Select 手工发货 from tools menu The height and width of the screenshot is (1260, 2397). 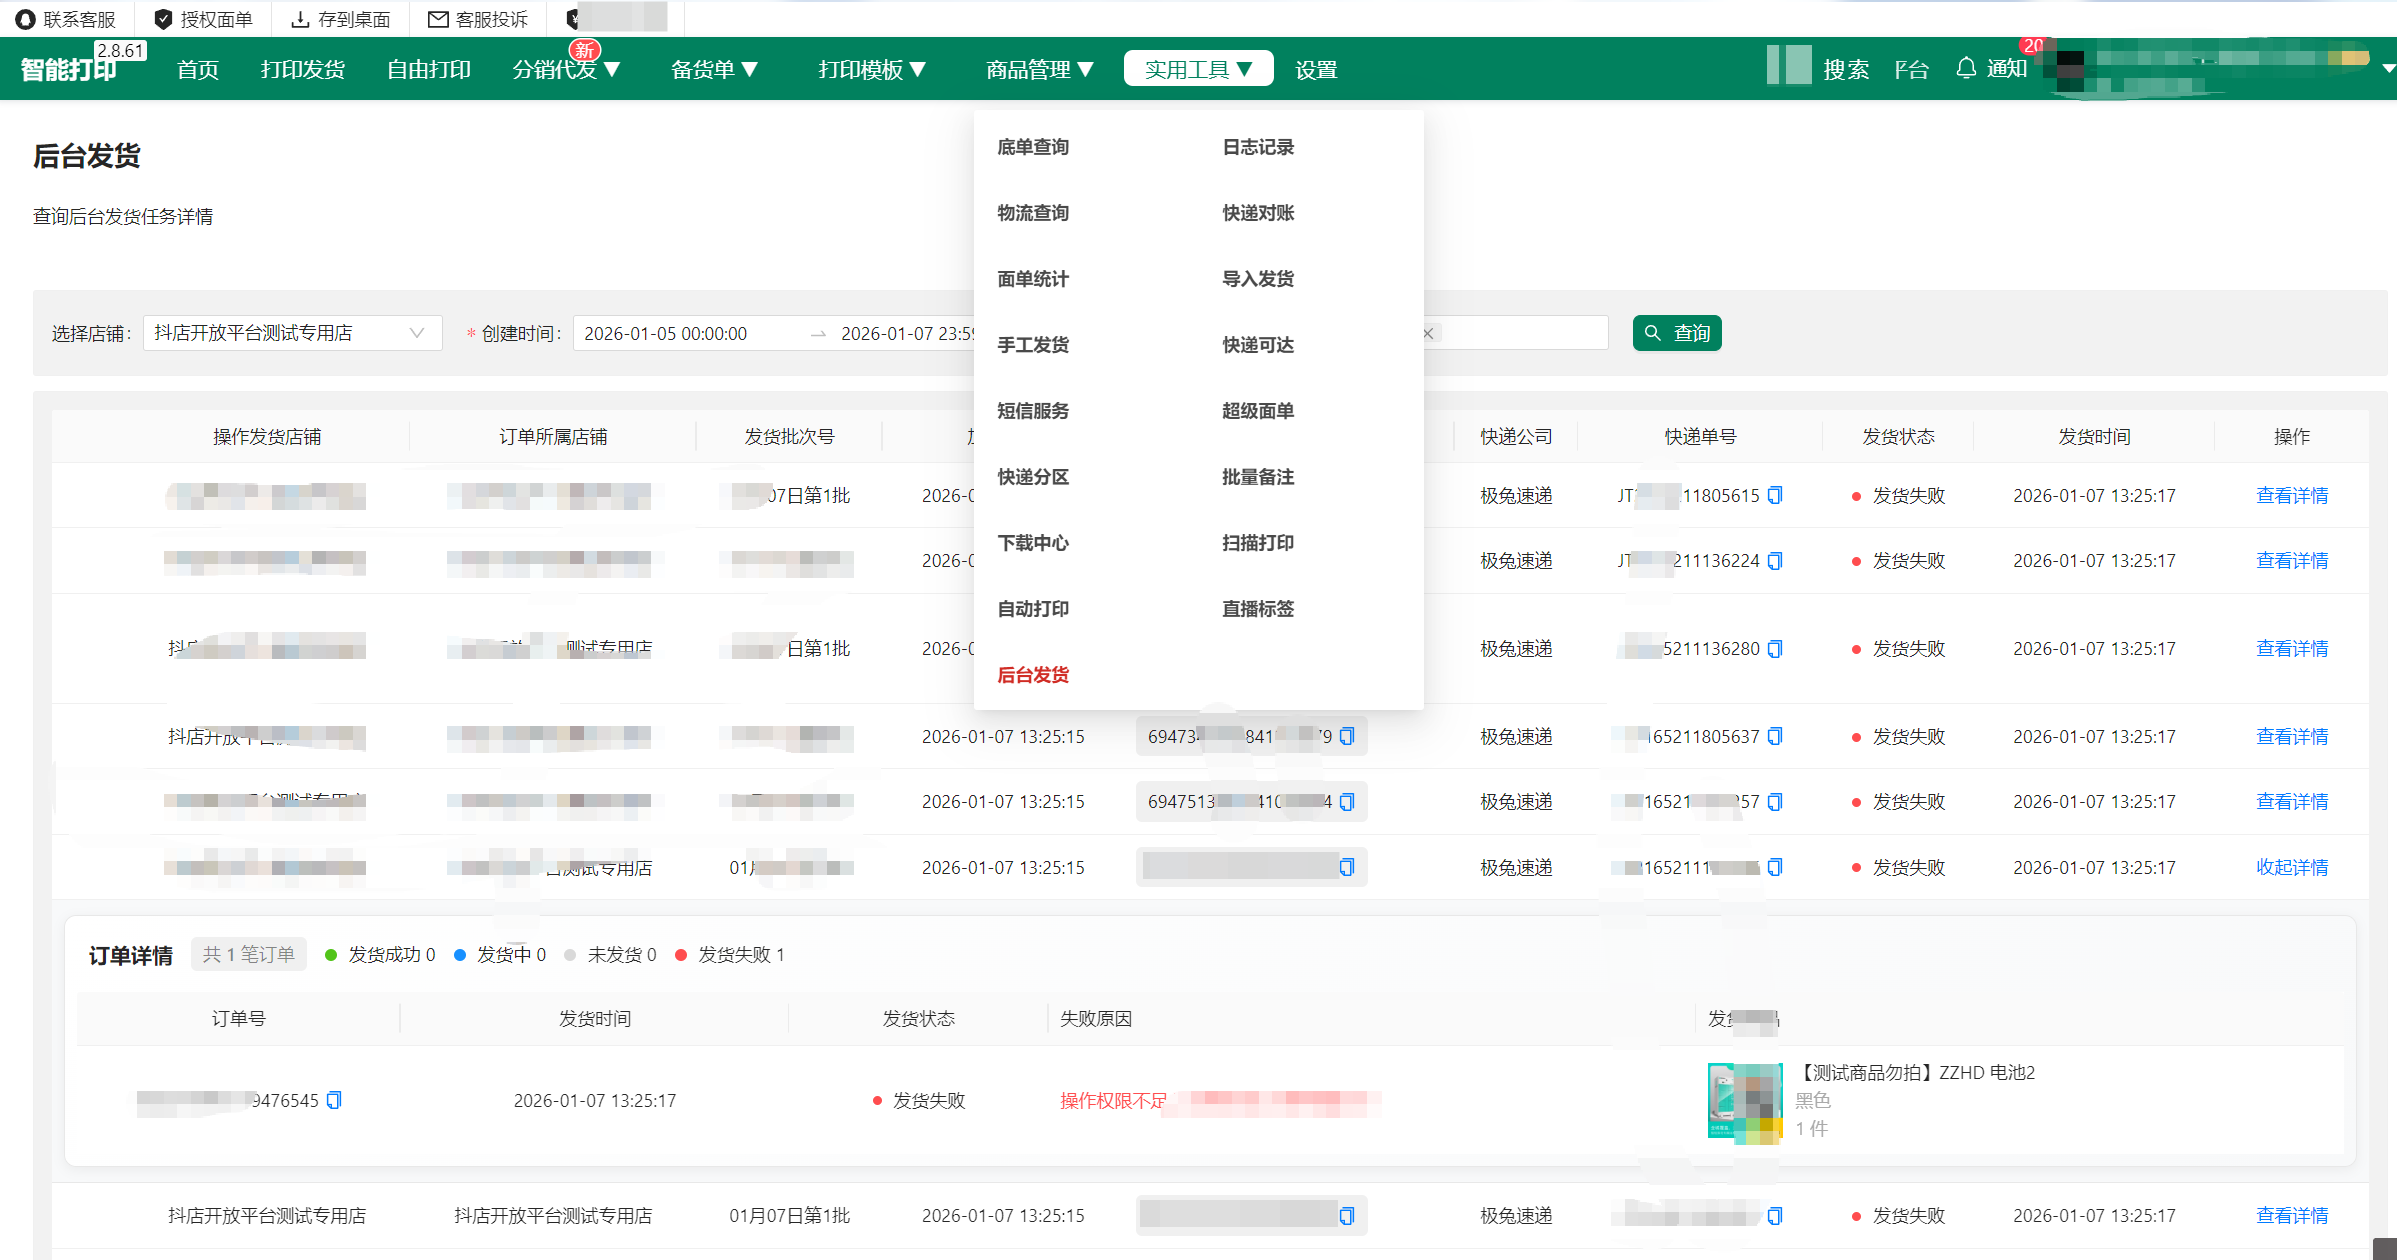pyautogui.click(x=1033, y=345)
